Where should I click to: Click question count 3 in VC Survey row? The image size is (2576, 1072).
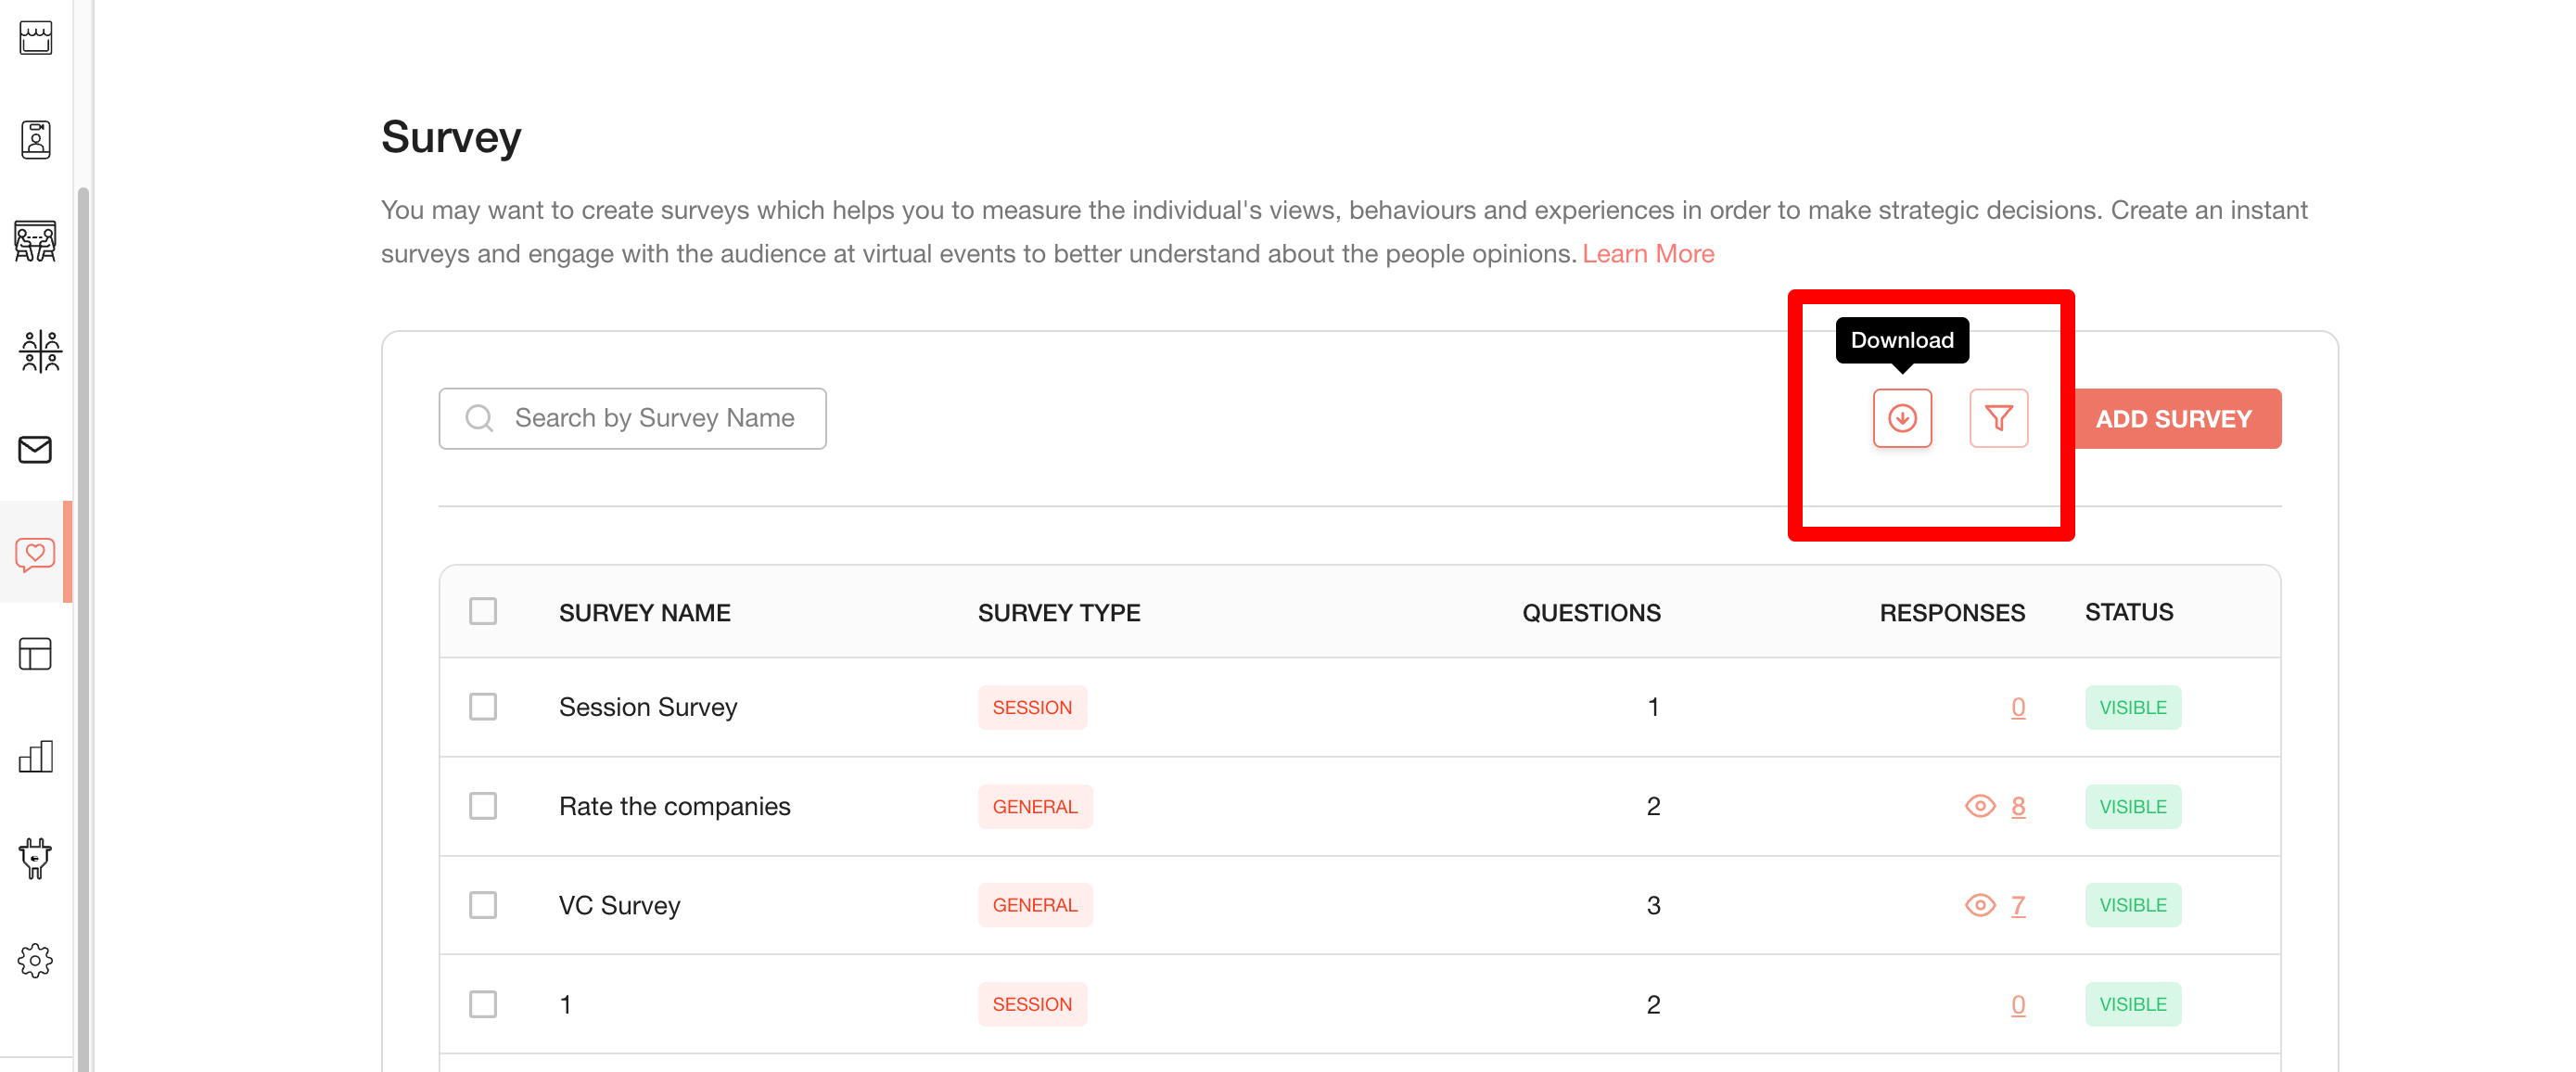coord(1653,905)
